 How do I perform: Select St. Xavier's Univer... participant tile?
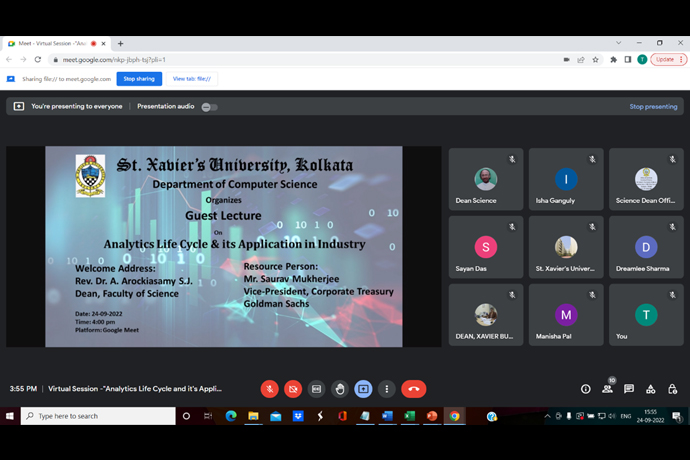(x=566, y=247)
